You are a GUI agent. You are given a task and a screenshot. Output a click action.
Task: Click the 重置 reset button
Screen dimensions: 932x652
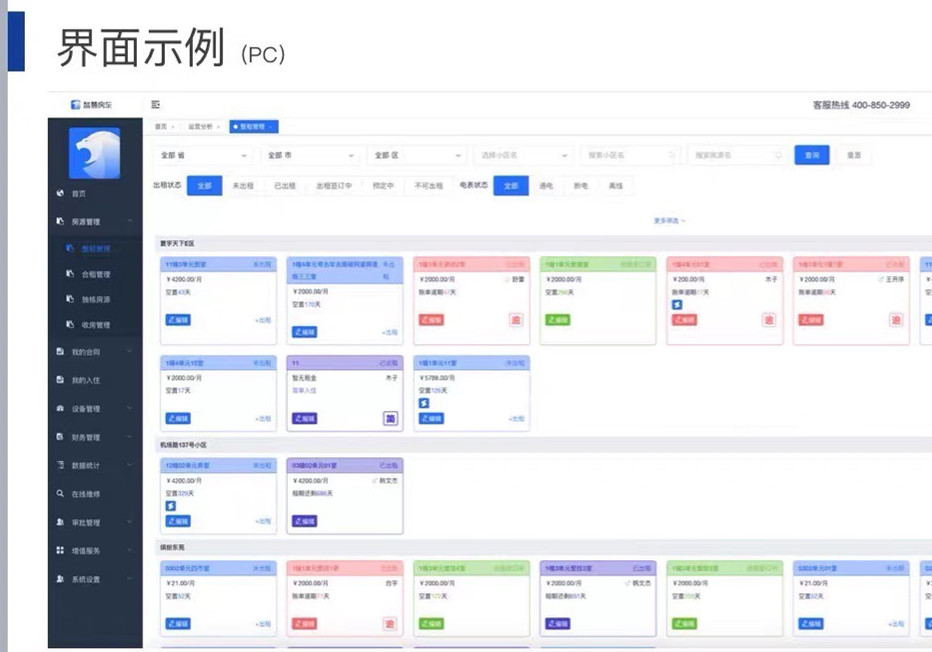click(854, 155)
